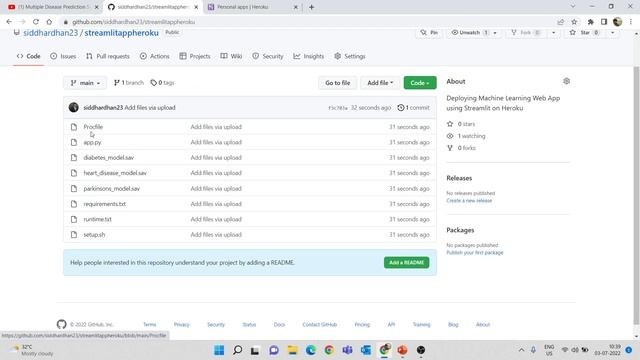Switch to the Heroku Personal apps tab
This screenshot has height=360, width=640.
(253, 7)
